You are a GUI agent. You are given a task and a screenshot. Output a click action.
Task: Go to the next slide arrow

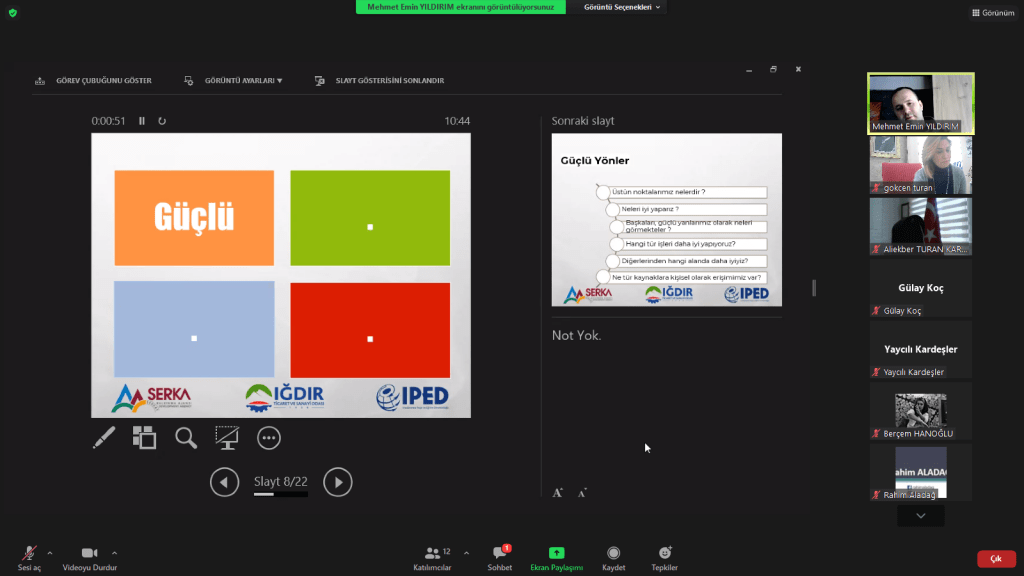(x=338, y=482)
